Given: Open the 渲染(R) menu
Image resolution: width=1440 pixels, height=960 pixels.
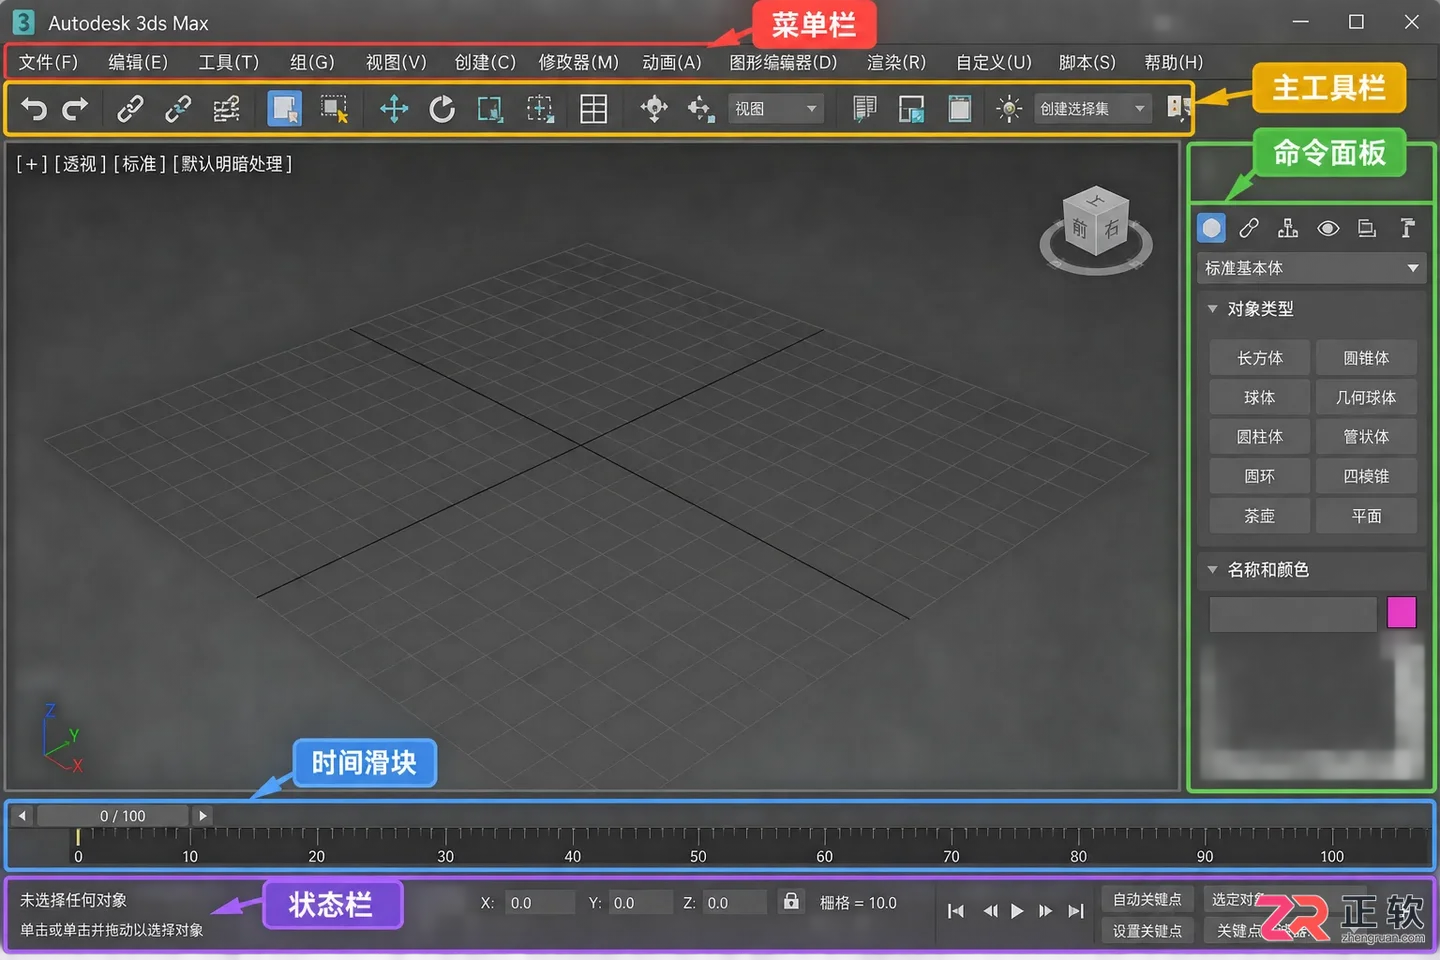Looking at the screenshot, I should pyautogui.click(x=896, y=62).
